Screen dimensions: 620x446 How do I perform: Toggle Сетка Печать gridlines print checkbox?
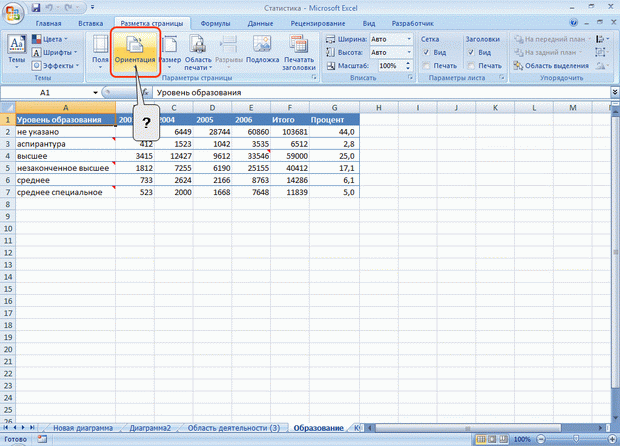click(426, 66)
